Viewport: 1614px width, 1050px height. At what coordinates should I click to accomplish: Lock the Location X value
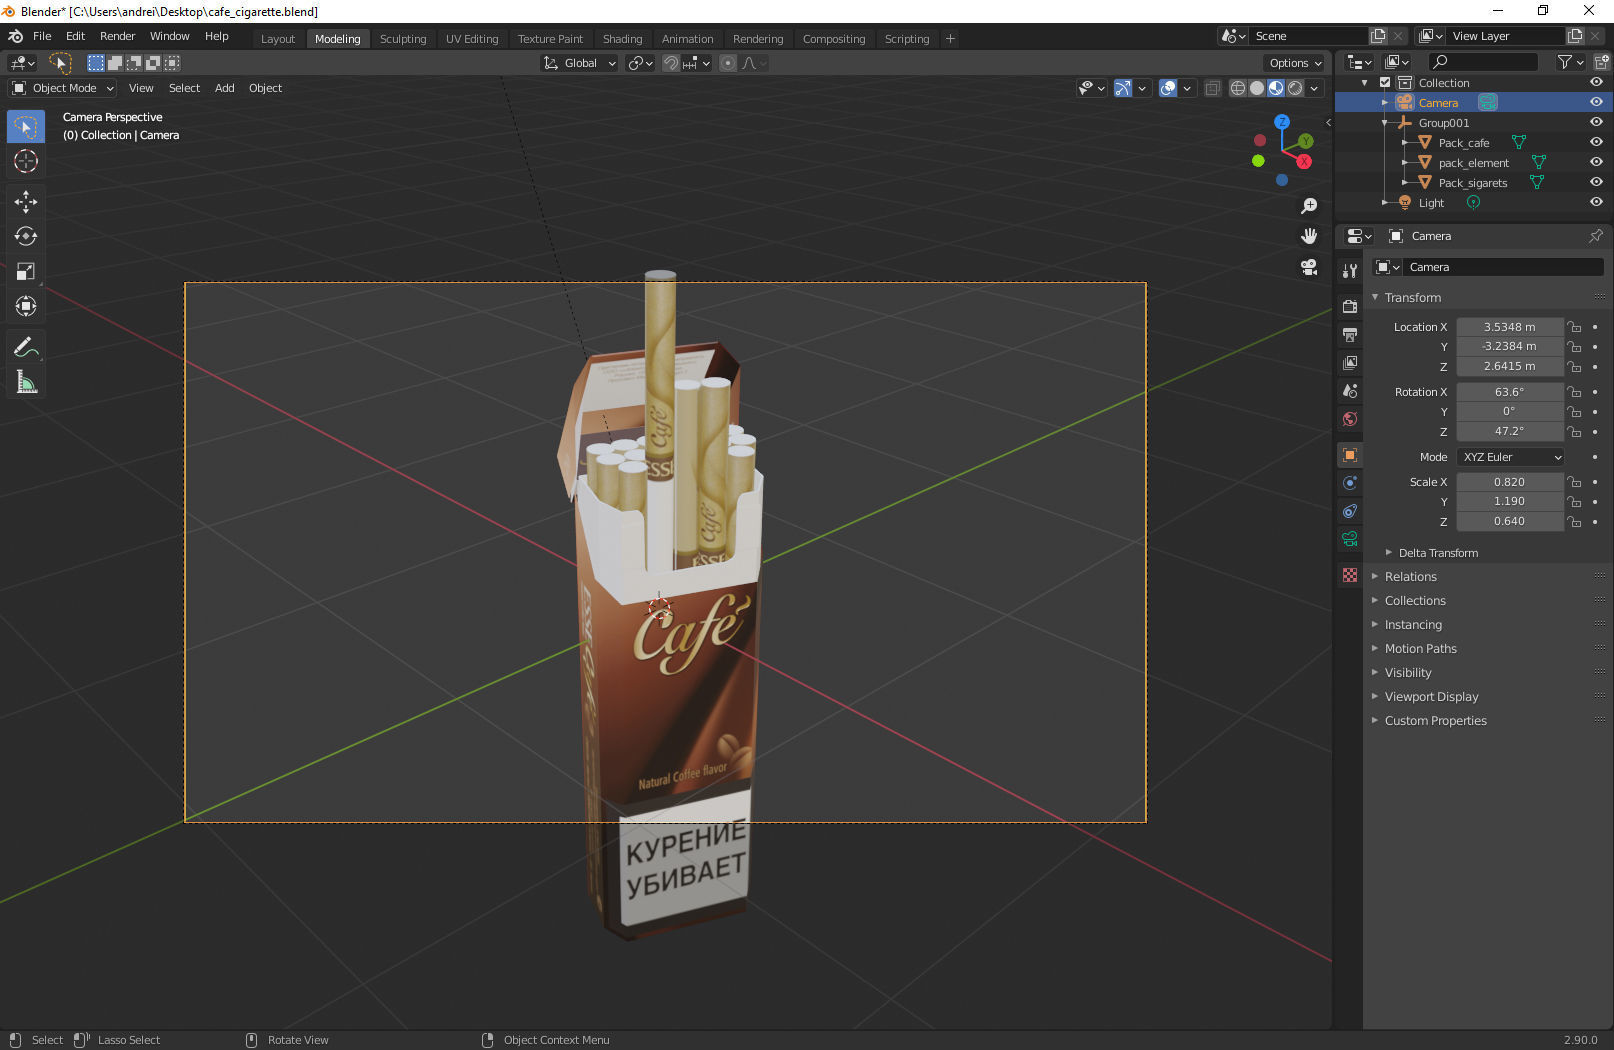(x=1574, y=327)
